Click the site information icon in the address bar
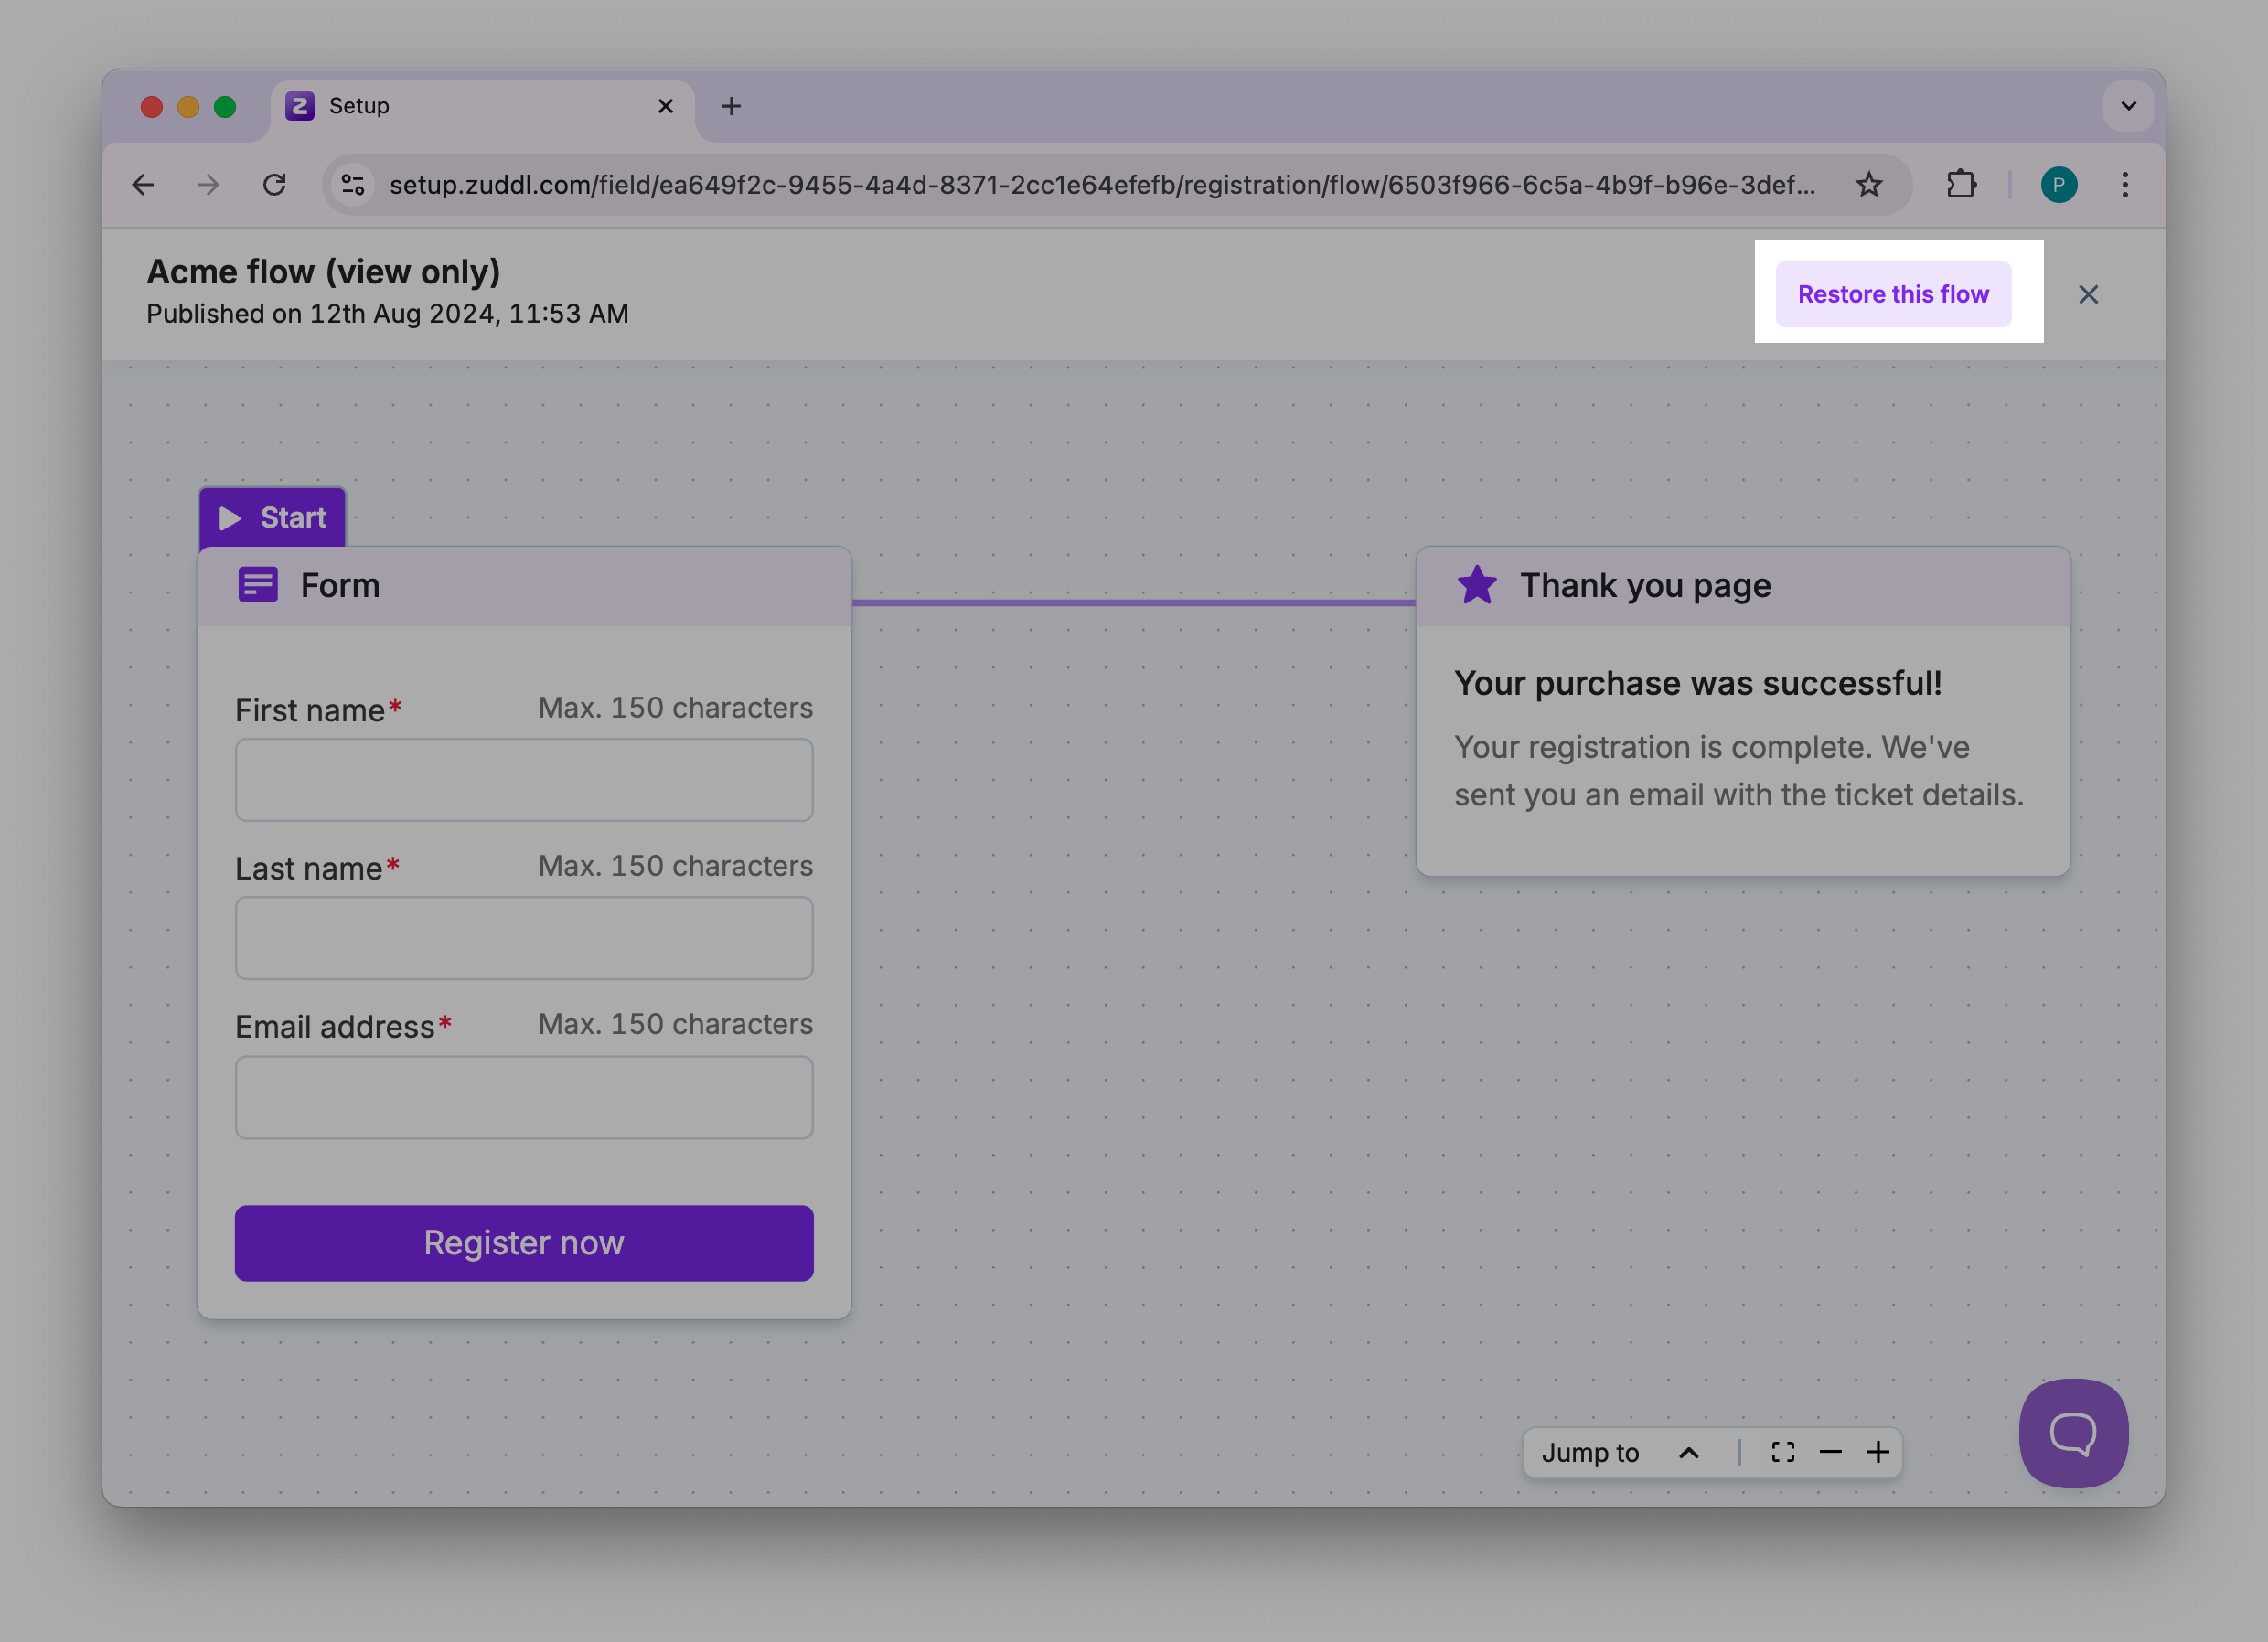 [353, 185]
